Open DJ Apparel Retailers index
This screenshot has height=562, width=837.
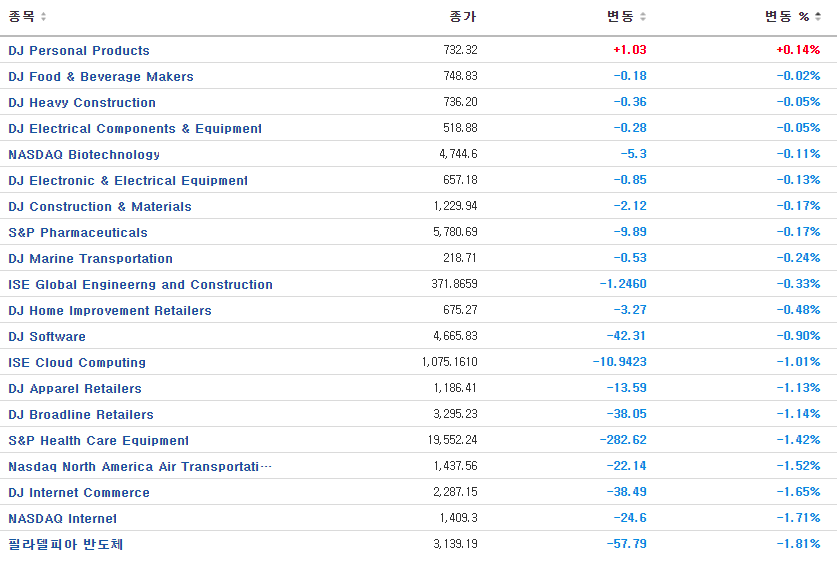click(x=75, y=389)
